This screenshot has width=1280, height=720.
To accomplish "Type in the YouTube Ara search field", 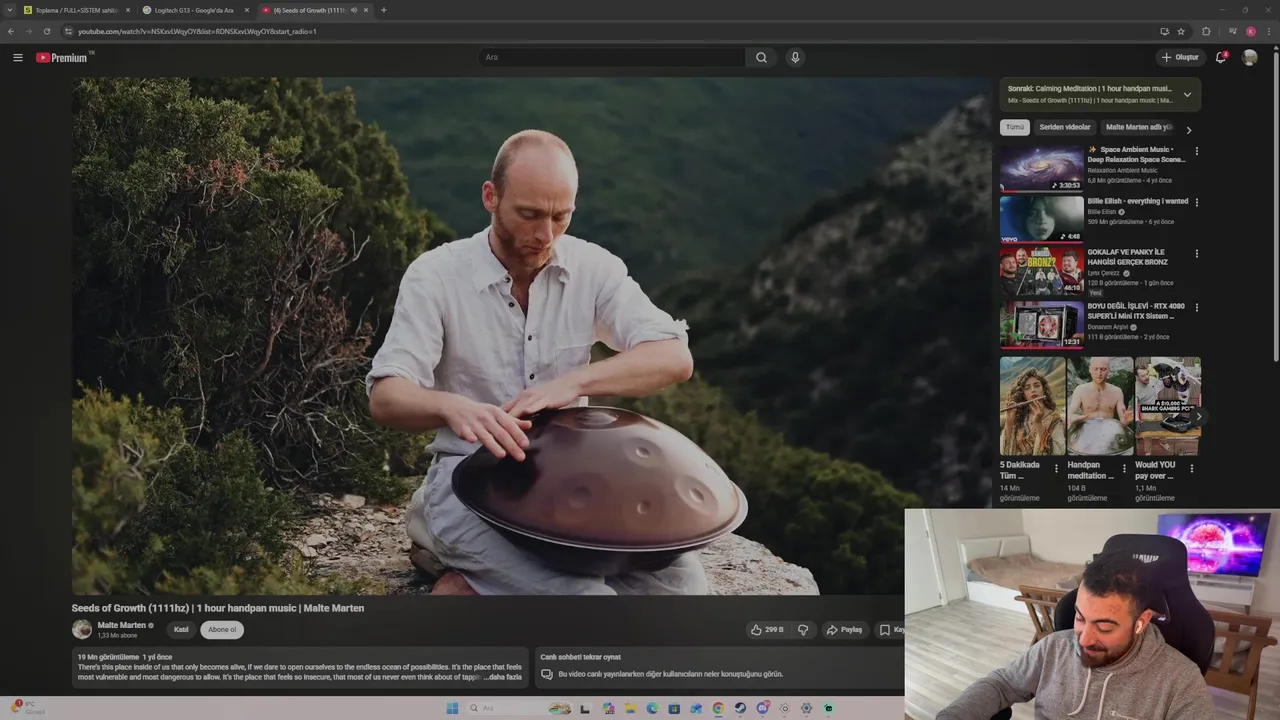I will click(611, 57).
